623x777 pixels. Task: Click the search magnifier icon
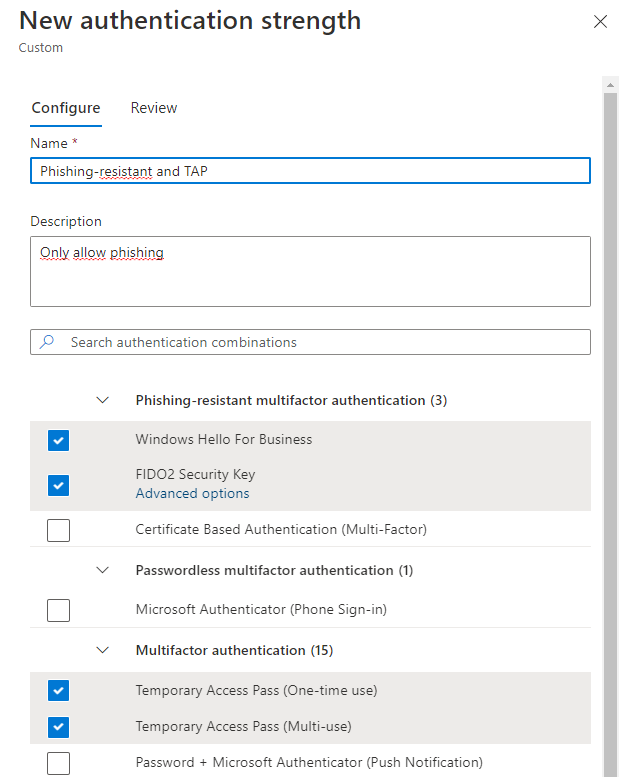47,342
